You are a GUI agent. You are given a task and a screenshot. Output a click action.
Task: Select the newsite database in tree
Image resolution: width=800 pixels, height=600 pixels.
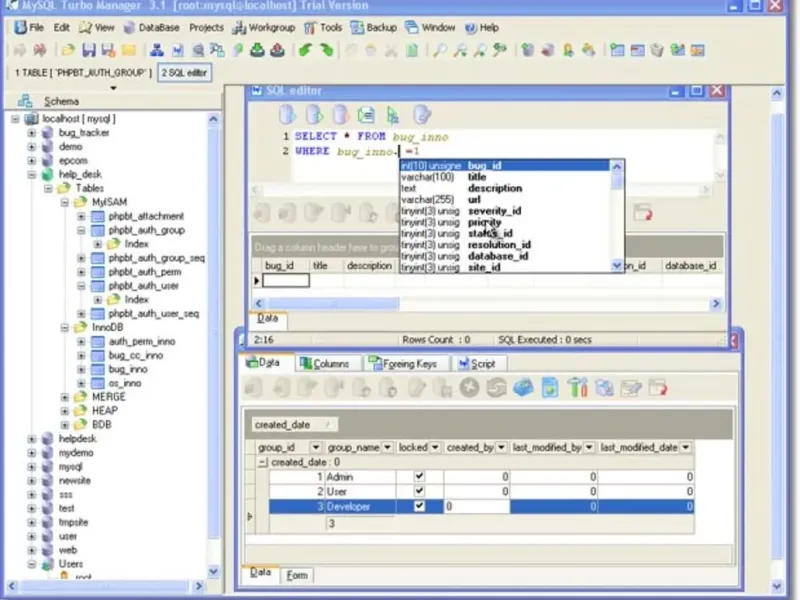pyautogui.click(x=74, y=481)
